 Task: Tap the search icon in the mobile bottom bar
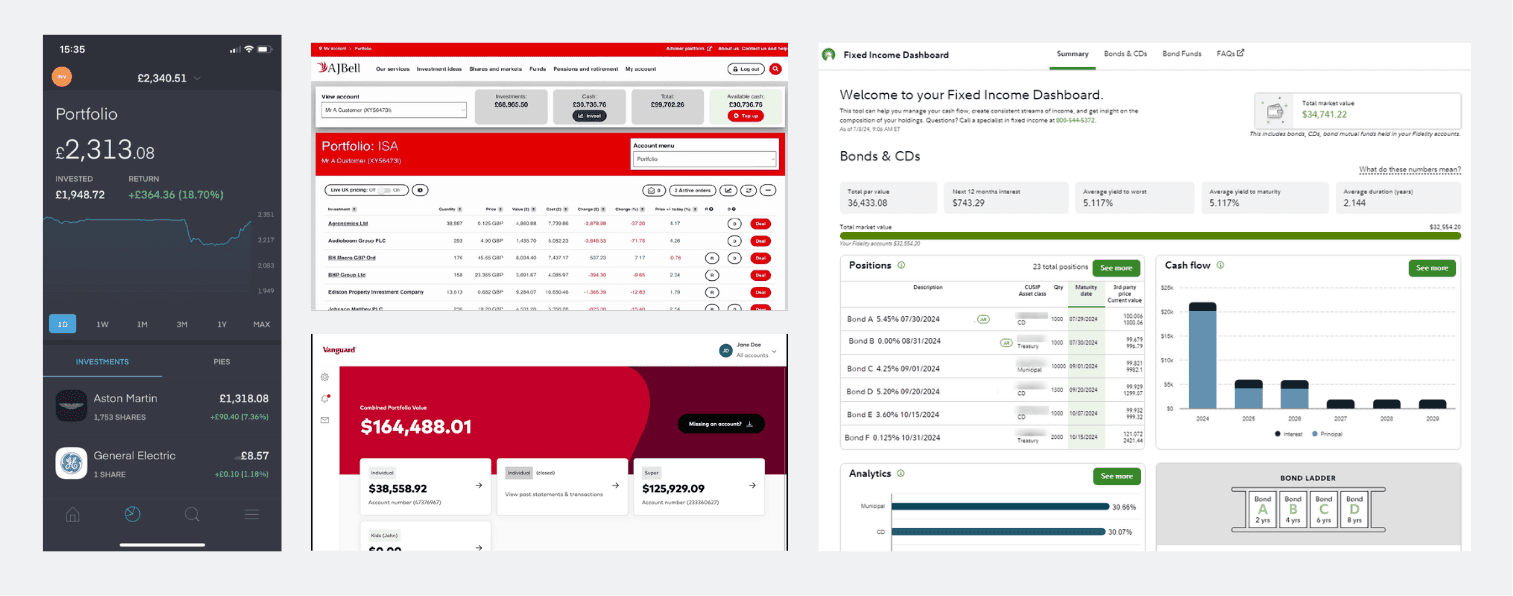tap(192, 515)
